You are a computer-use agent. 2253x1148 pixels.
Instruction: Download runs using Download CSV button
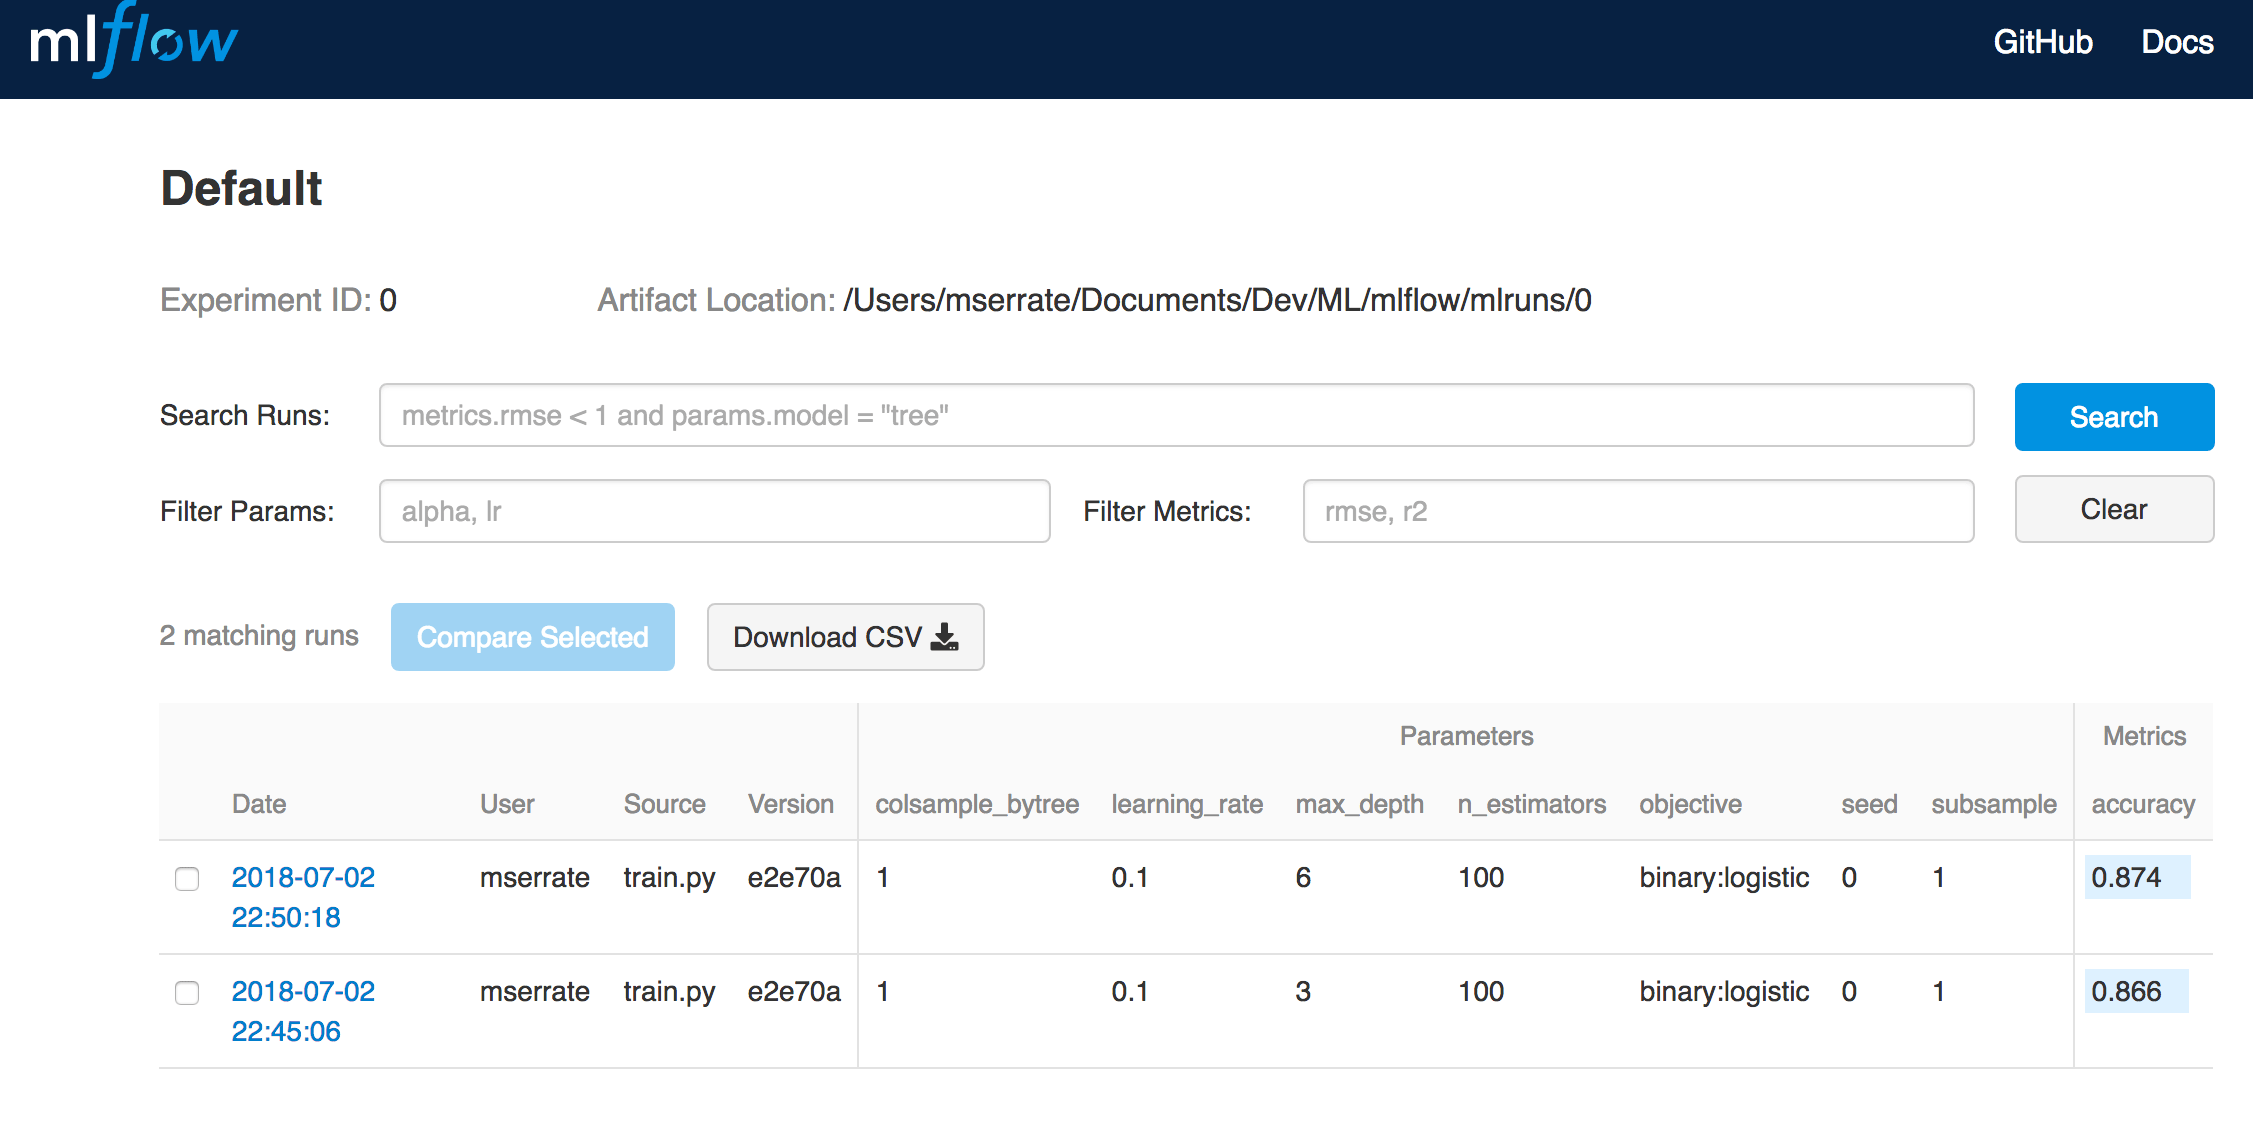tap(845, 637)
